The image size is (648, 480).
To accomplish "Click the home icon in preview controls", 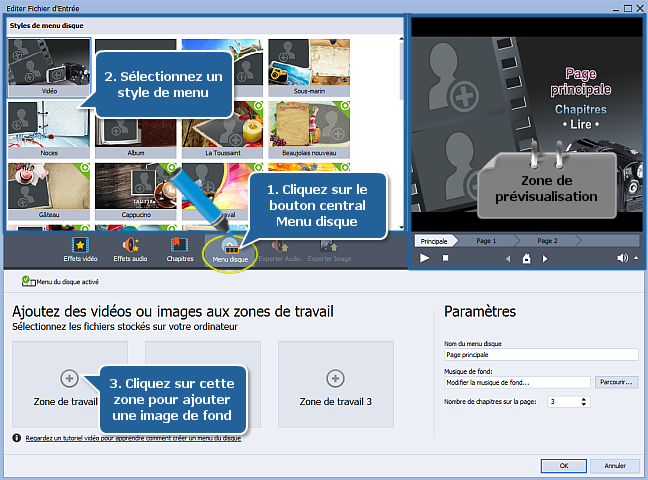I will point(526,258).
